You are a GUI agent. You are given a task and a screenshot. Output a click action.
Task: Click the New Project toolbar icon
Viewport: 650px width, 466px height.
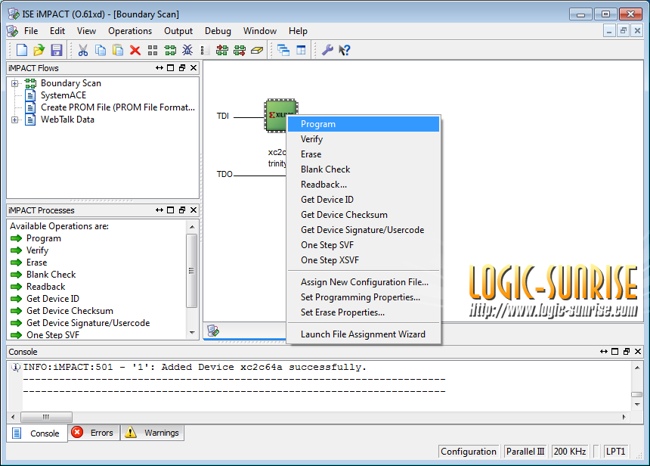[x=22, y=50]
